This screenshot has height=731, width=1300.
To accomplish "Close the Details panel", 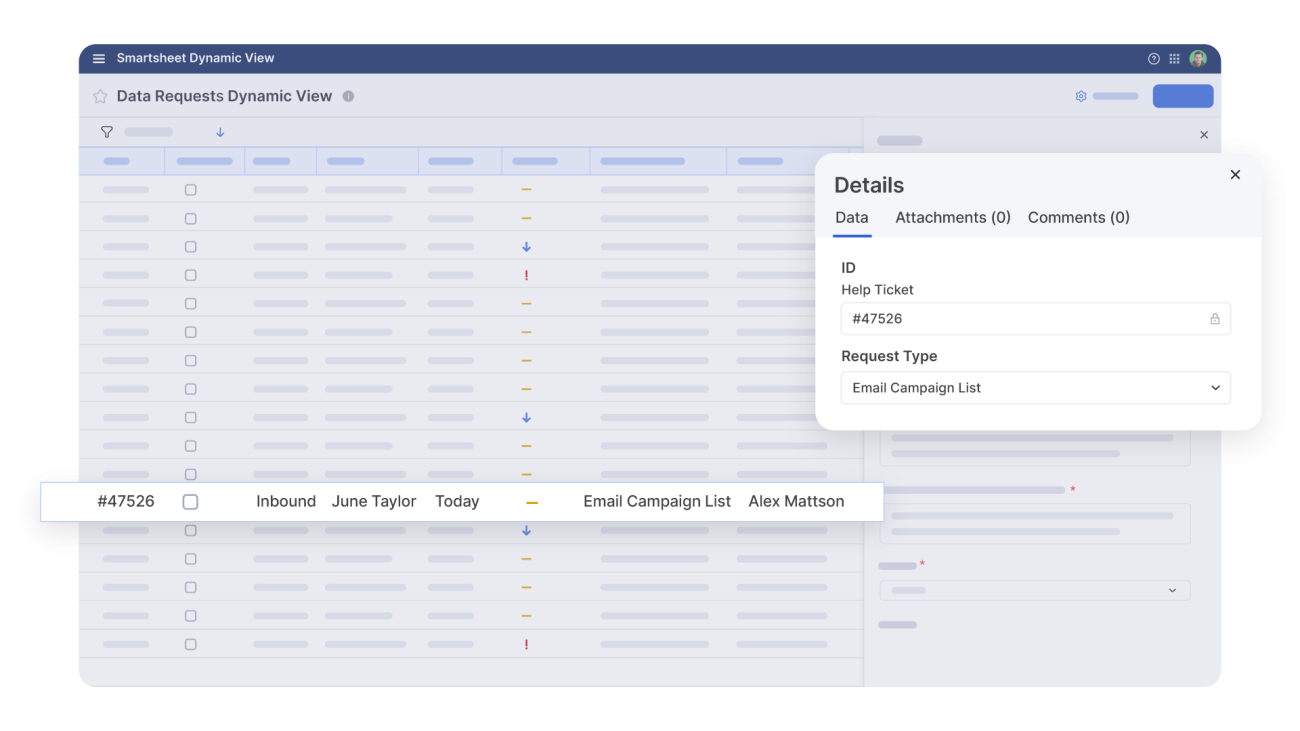I will (x=1235, y=174).
